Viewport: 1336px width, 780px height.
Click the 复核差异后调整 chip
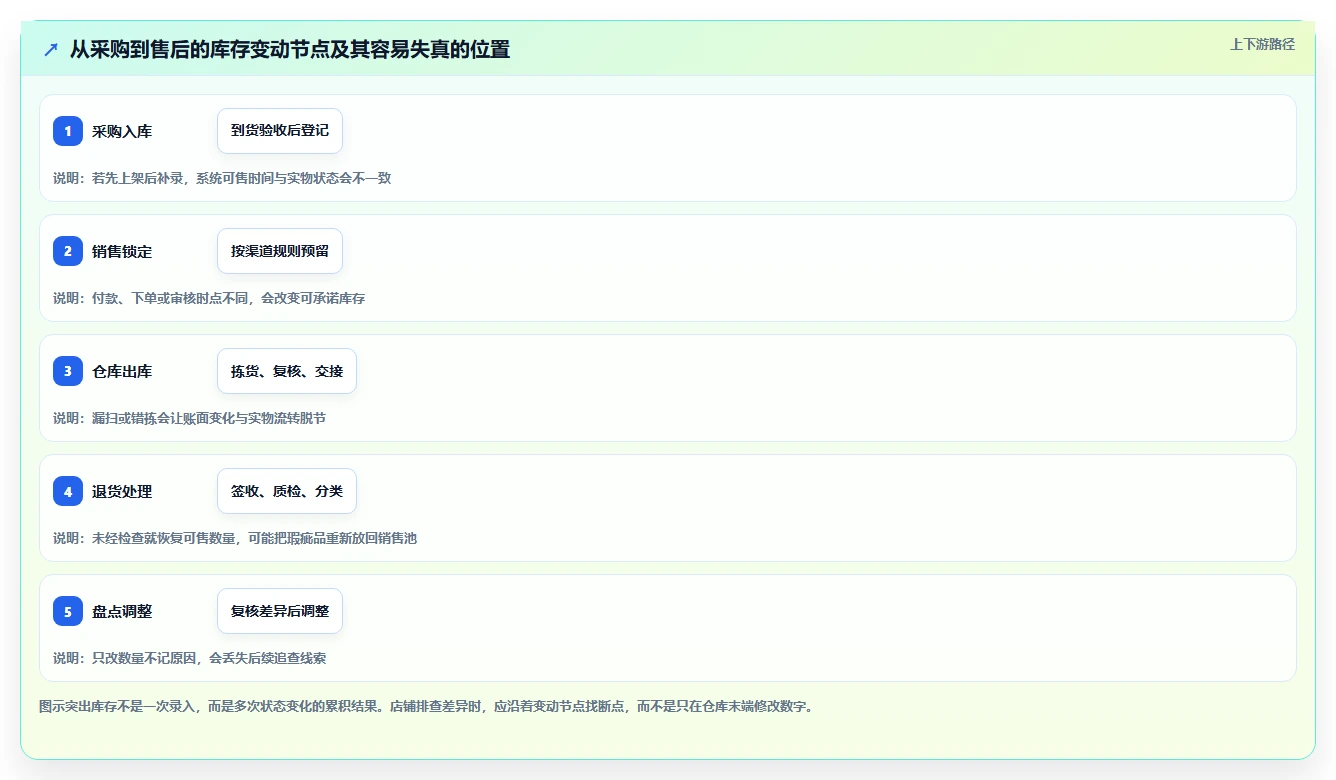280,611
